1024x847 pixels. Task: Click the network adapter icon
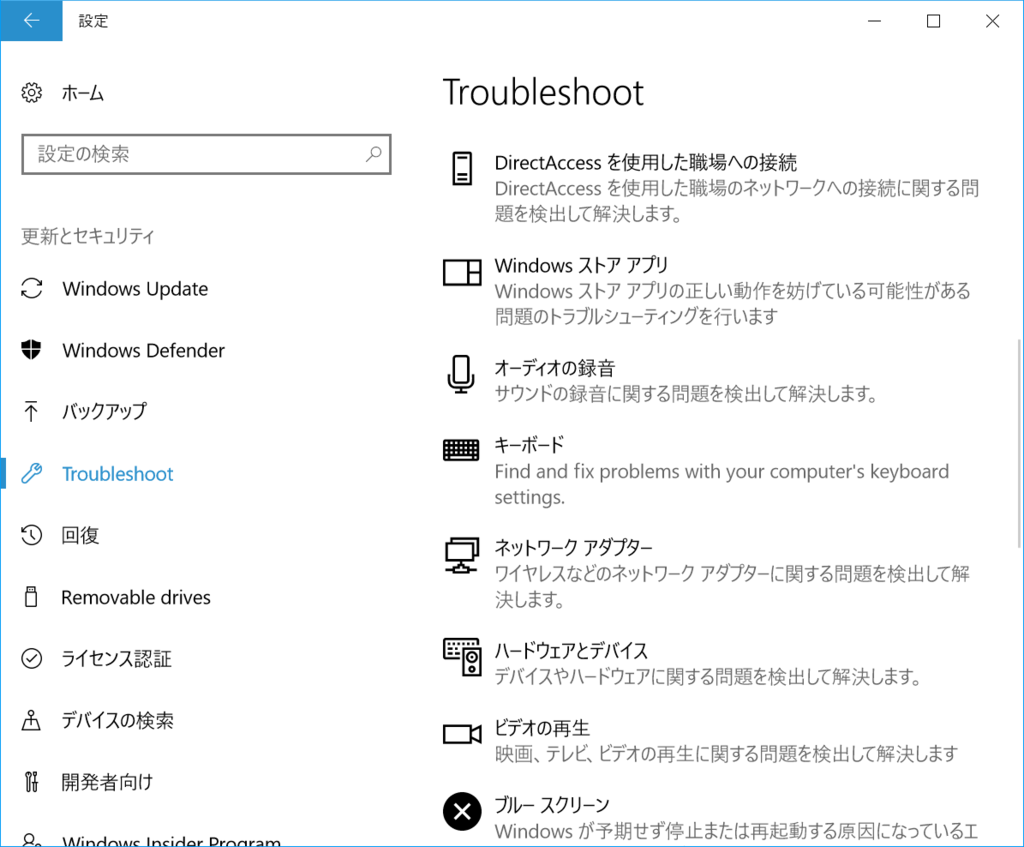coord(462,555)
